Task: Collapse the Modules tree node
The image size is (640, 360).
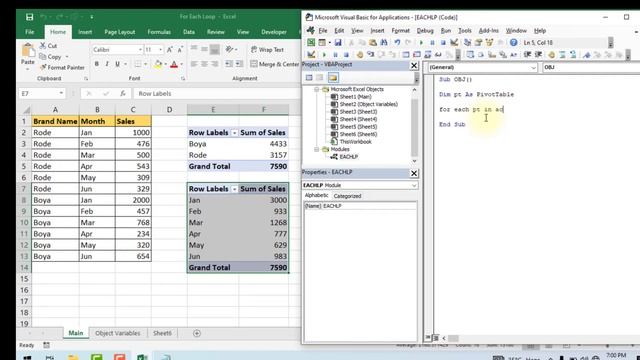Action: [x=316, y=149]
